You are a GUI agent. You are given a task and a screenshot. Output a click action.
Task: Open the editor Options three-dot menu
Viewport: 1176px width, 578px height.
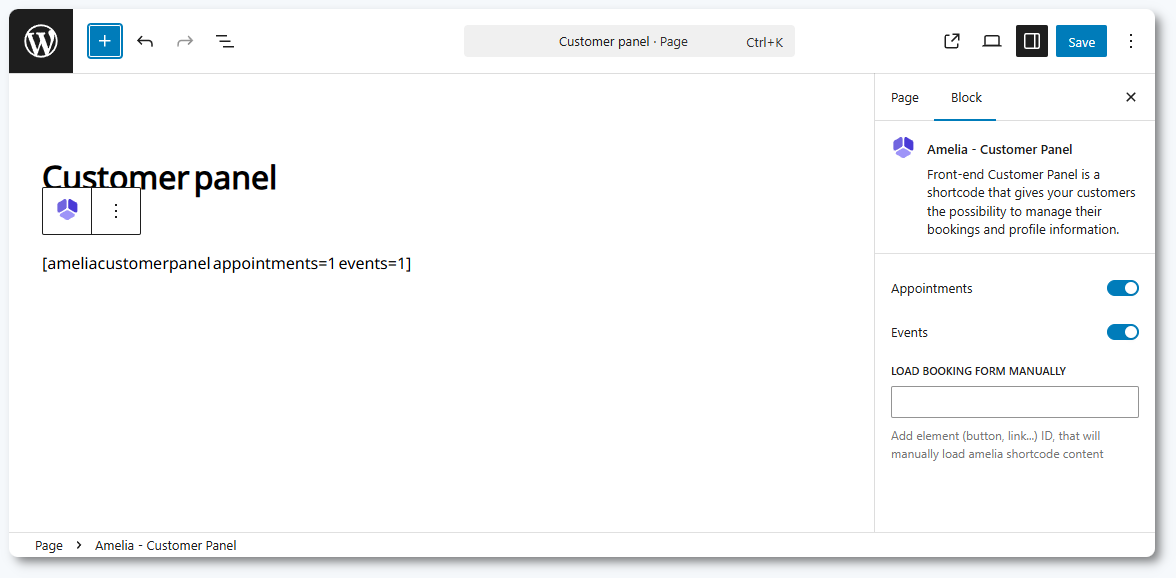click(x=1131, y=42)
